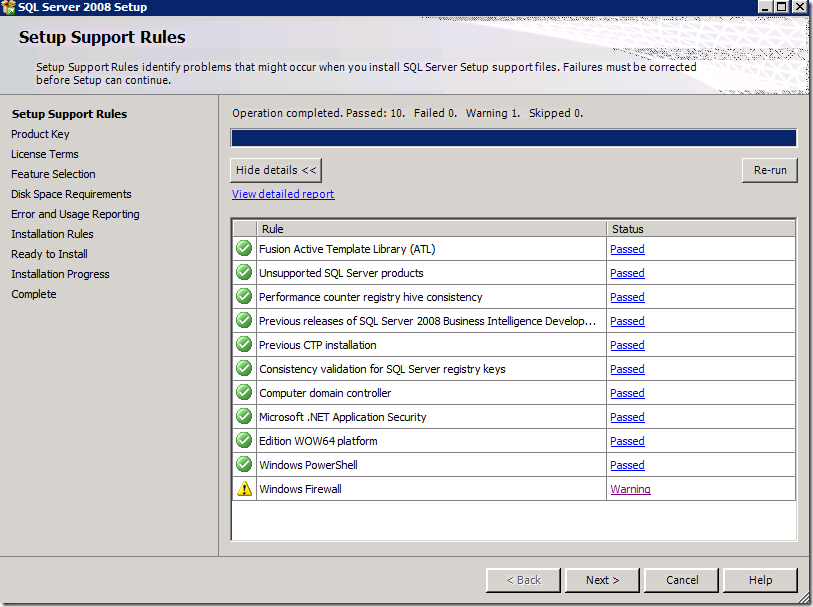Open Passed link for Microsoft .NET Application Security

627,417
